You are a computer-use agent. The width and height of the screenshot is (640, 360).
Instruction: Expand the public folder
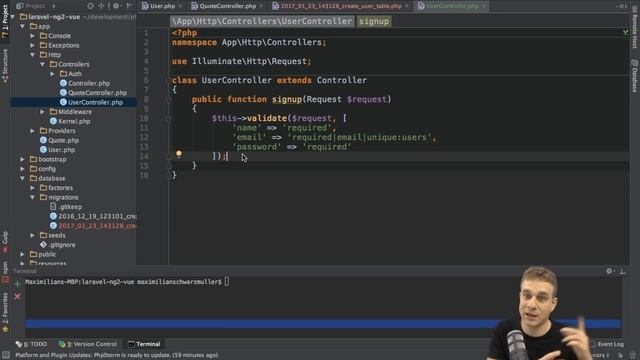[23, 254]
